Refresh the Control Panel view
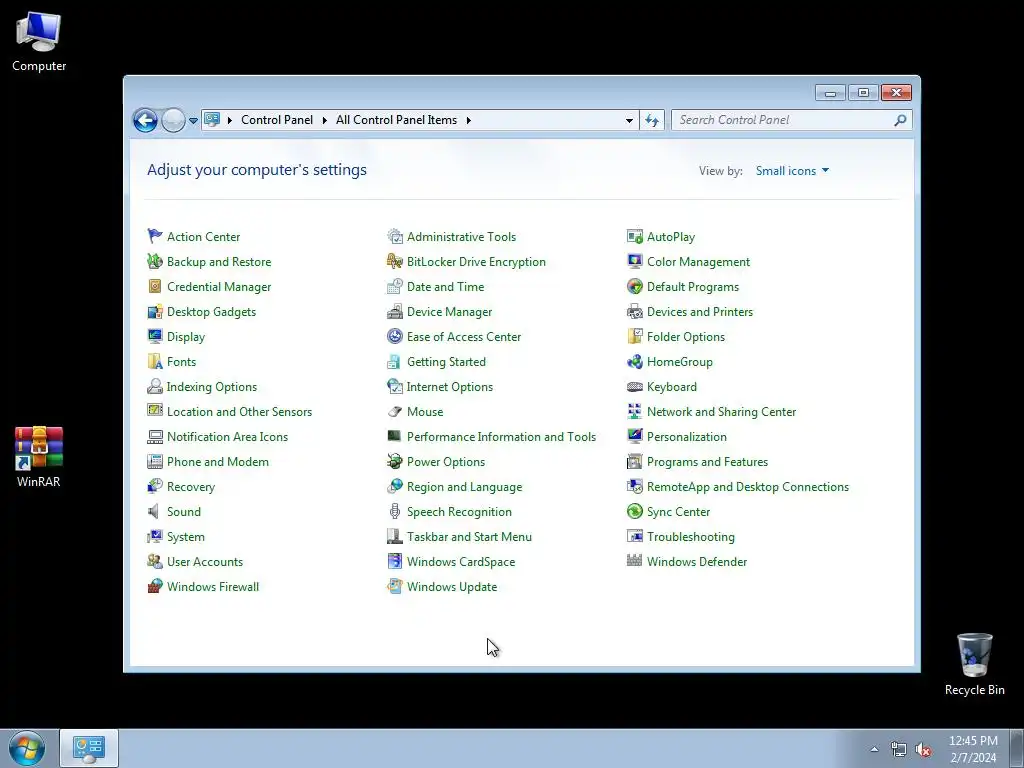Screen dimensions: 1024x768 652,120
